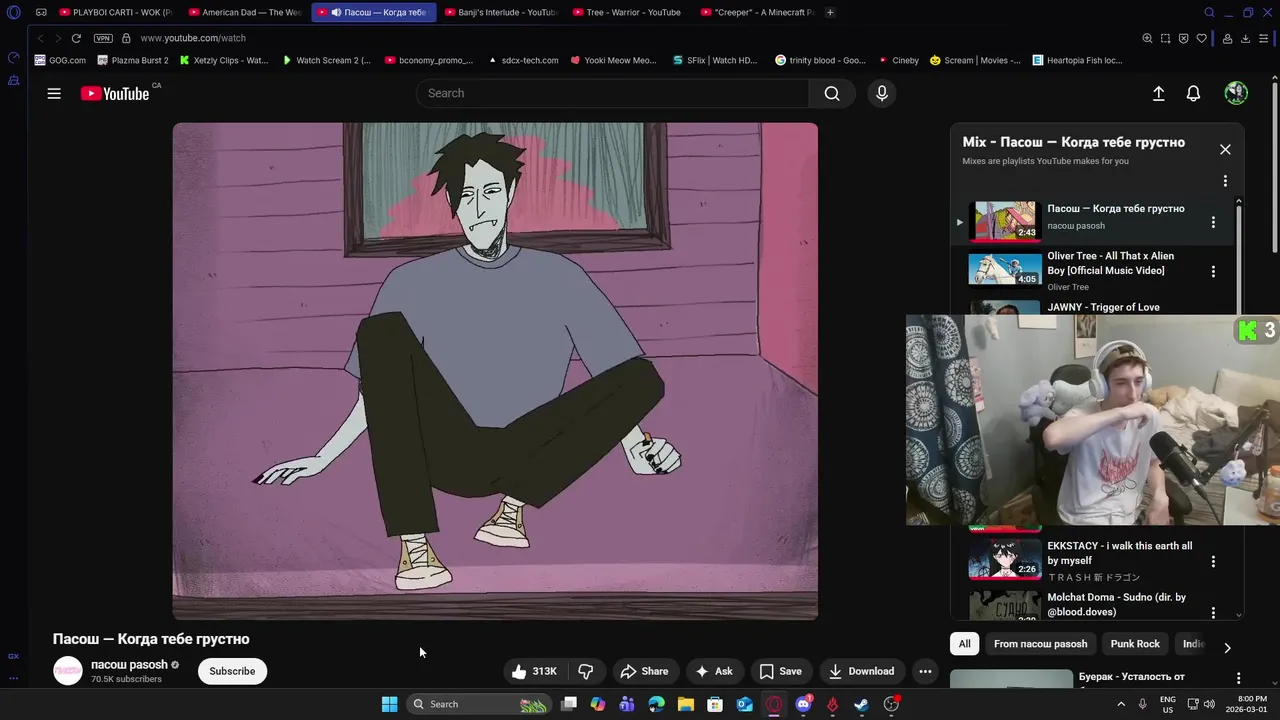Show hidden tray icons chevron

(x=1121, y=704)
